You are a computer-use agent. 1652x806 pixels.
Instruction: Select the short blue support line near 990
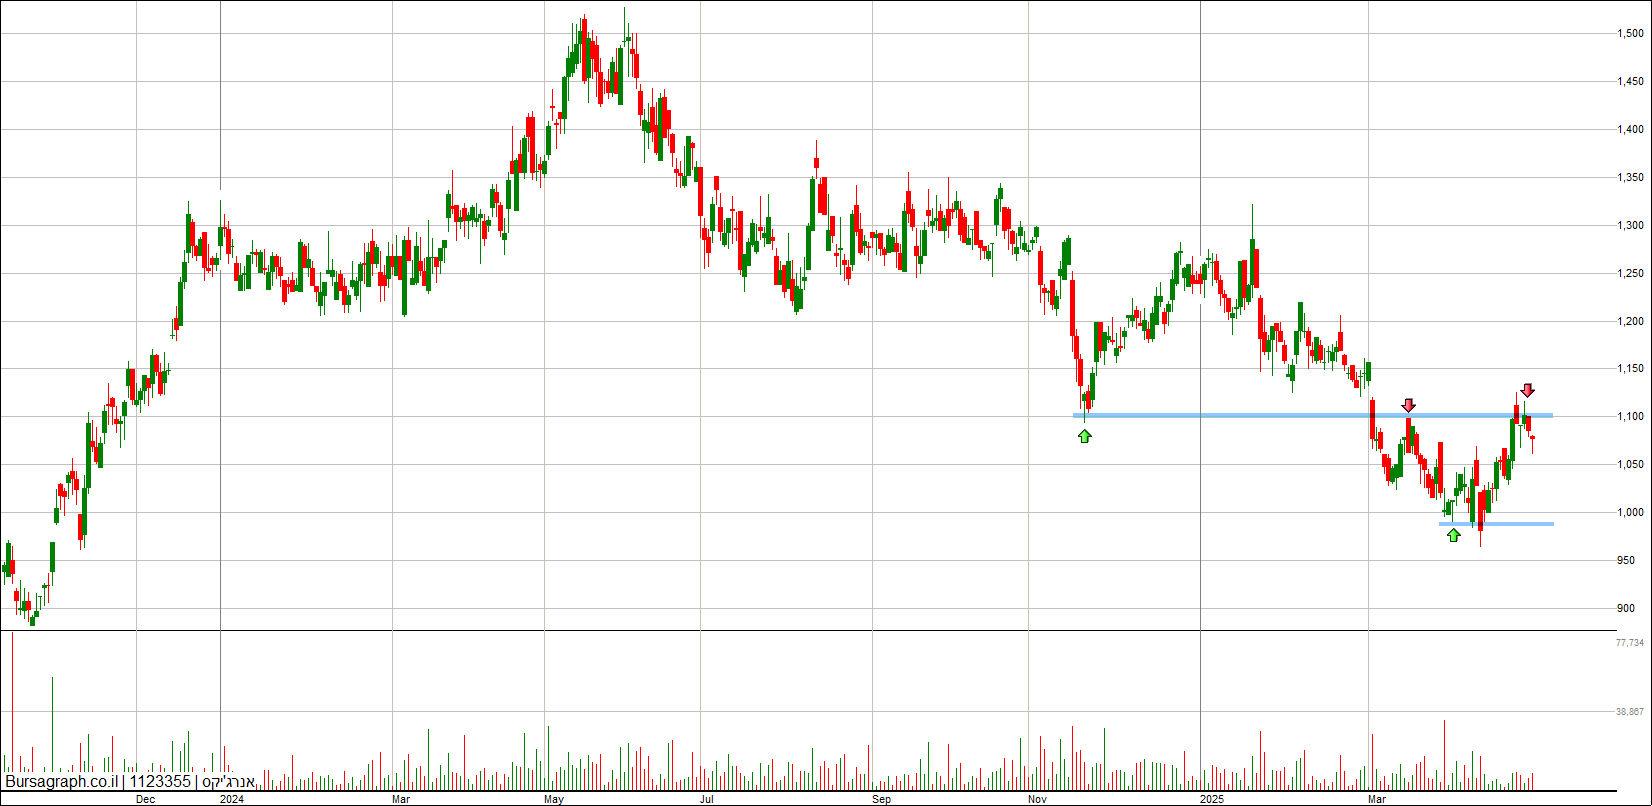pos(1496,524)
